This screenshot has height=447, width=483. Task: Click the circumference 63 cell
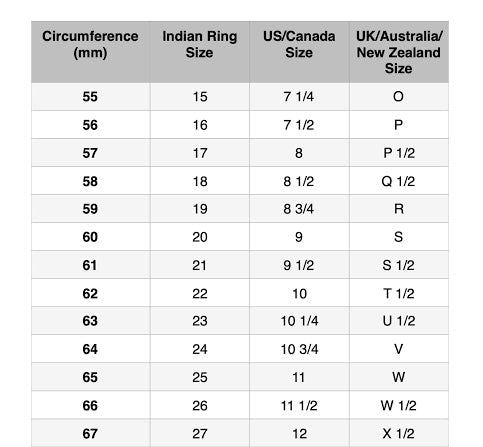pyautogui.click(x=90, y=321)
